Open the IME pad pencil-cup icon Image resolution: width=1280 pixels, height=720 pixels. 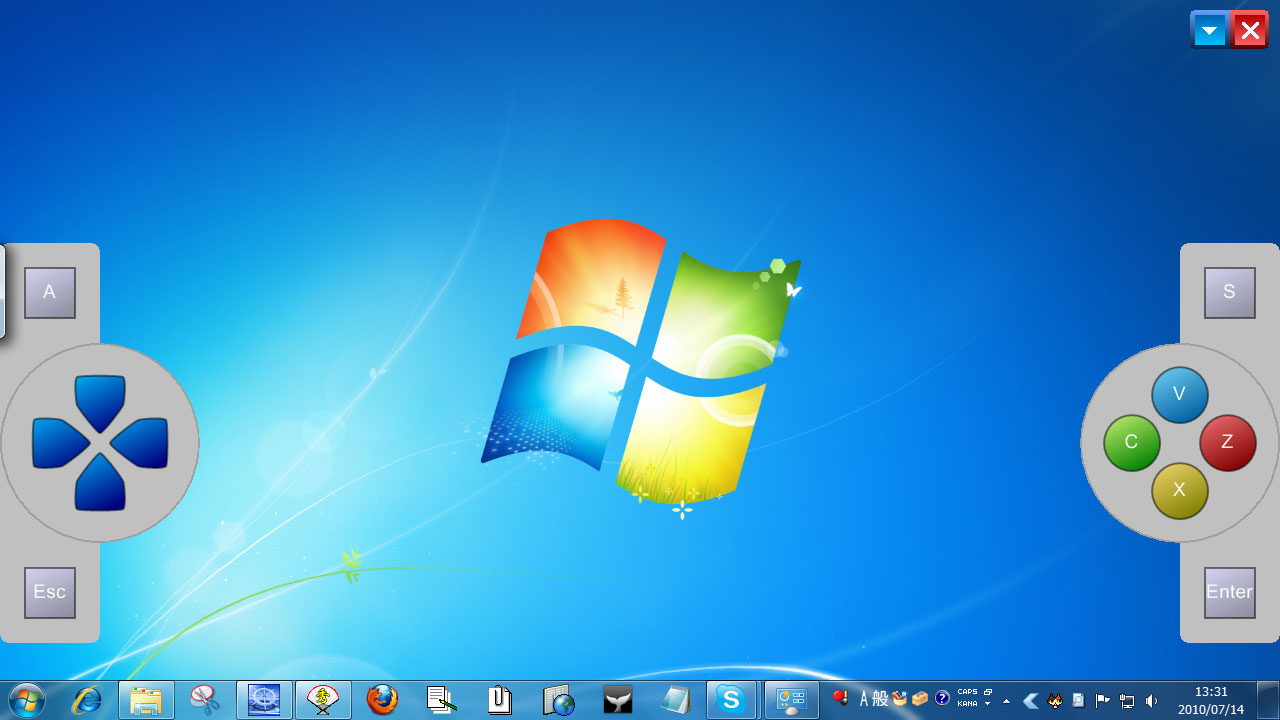tap(900, 699)
